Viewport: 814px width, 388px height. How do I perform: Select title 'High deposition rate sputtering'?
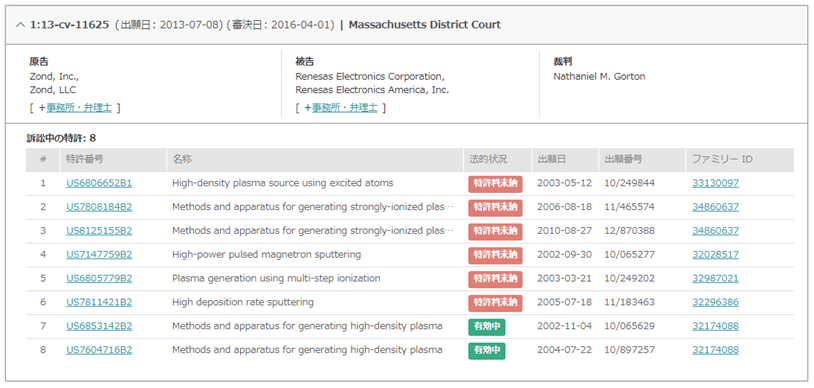point(242,302)
